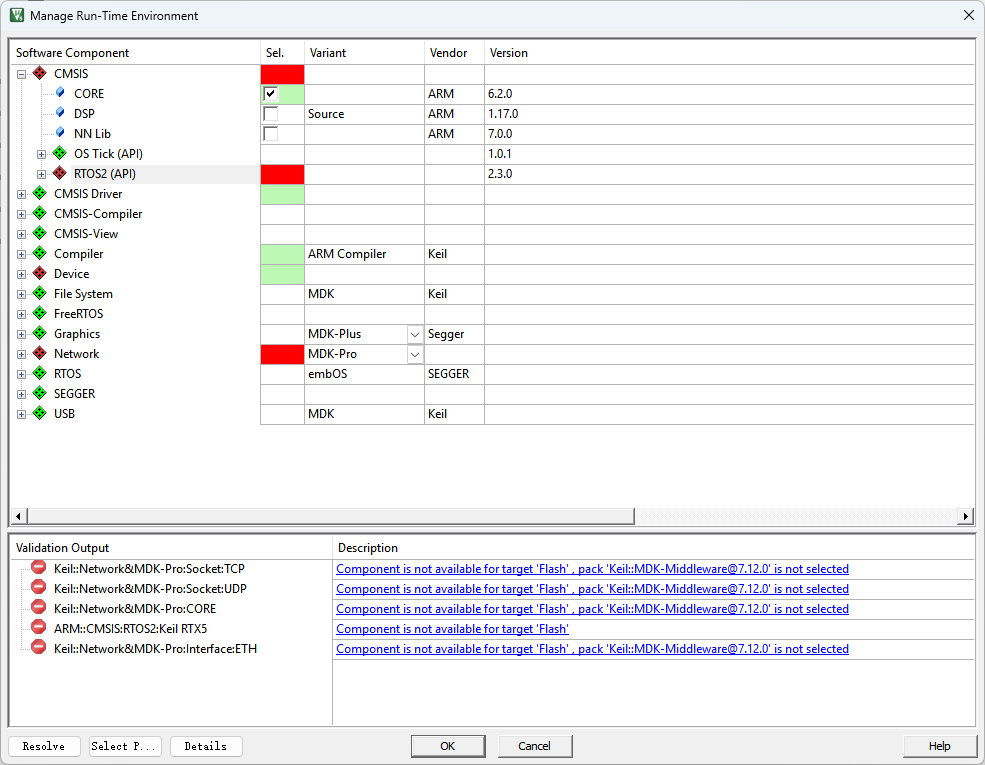The image size is (985, 765).
Task: Expand the Network node
Action: click(x=21, y=355)
